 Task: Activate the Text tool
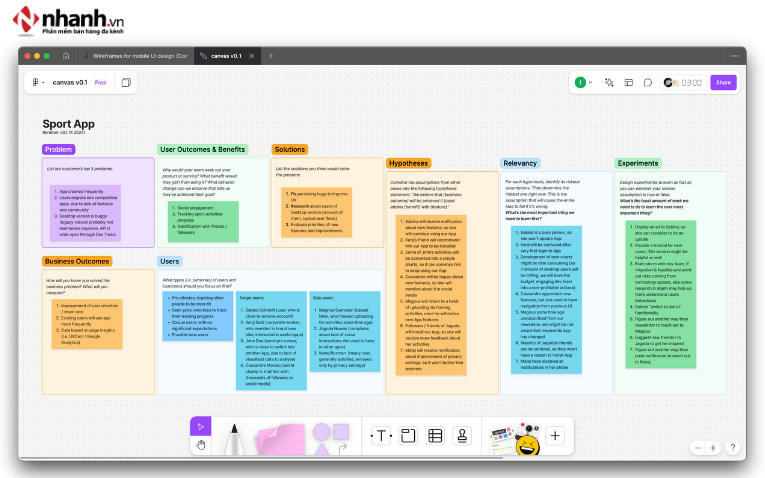click(382, 435)
